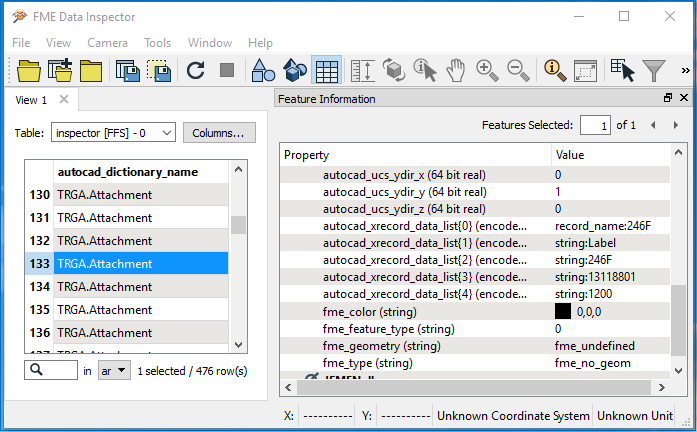This screenshot has height=432, width=697.
Task: Activate the Orbit cube tool
Action: [x=394, y=71]
